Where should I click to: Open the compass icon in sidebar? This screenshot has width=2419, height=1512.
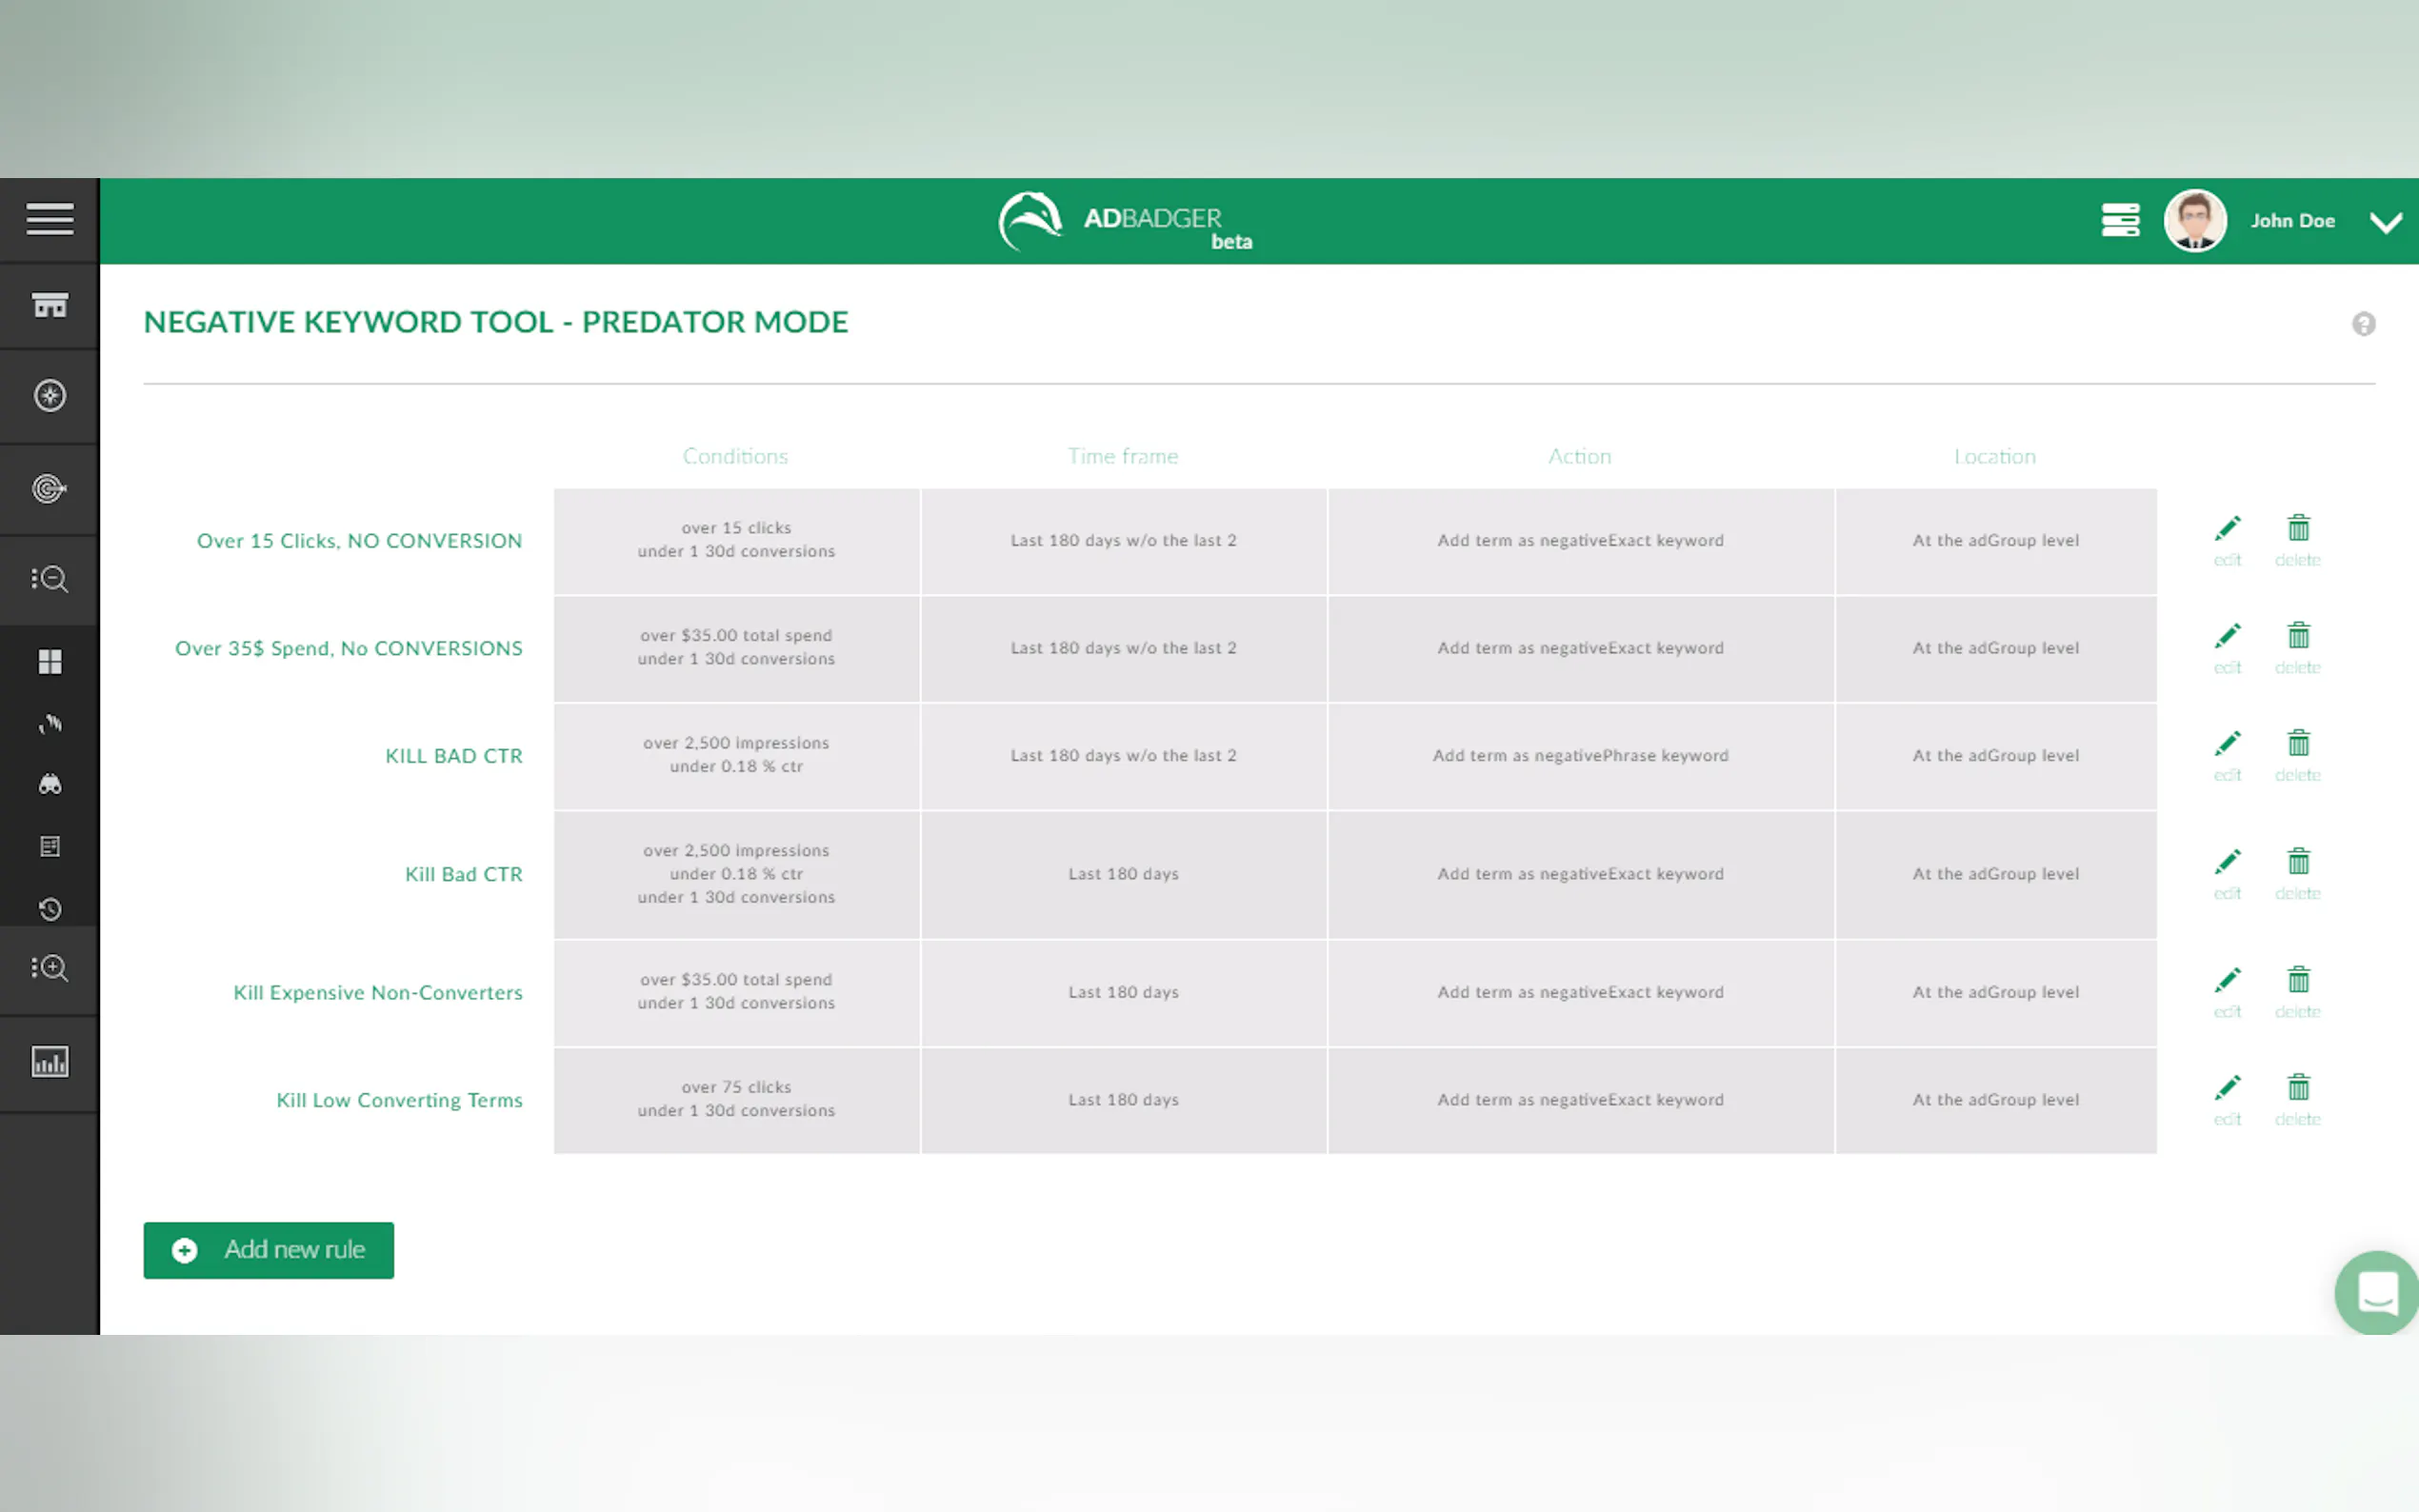(49, 396)
